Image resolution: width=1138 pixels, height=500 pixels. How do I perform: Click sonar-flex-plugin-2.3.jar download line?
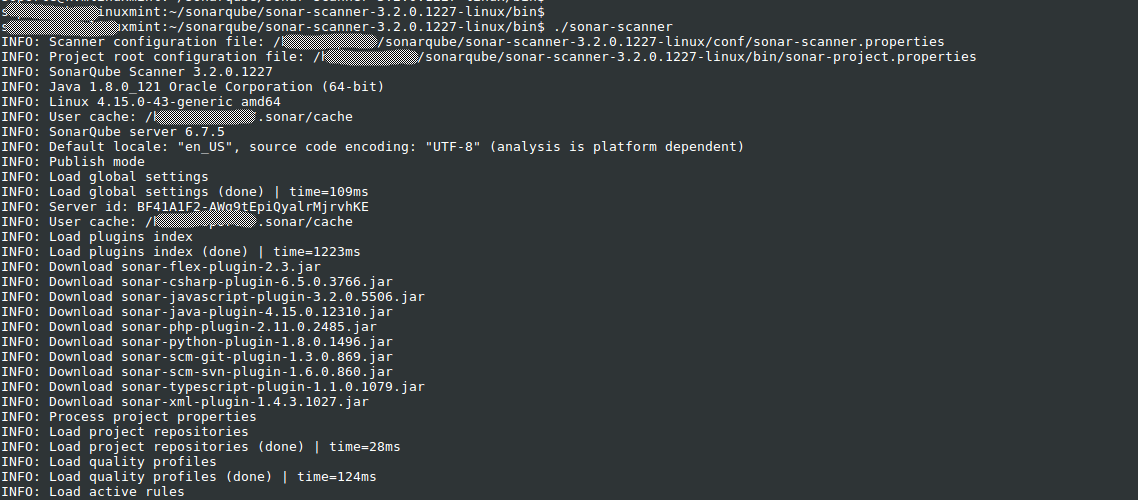184,267
